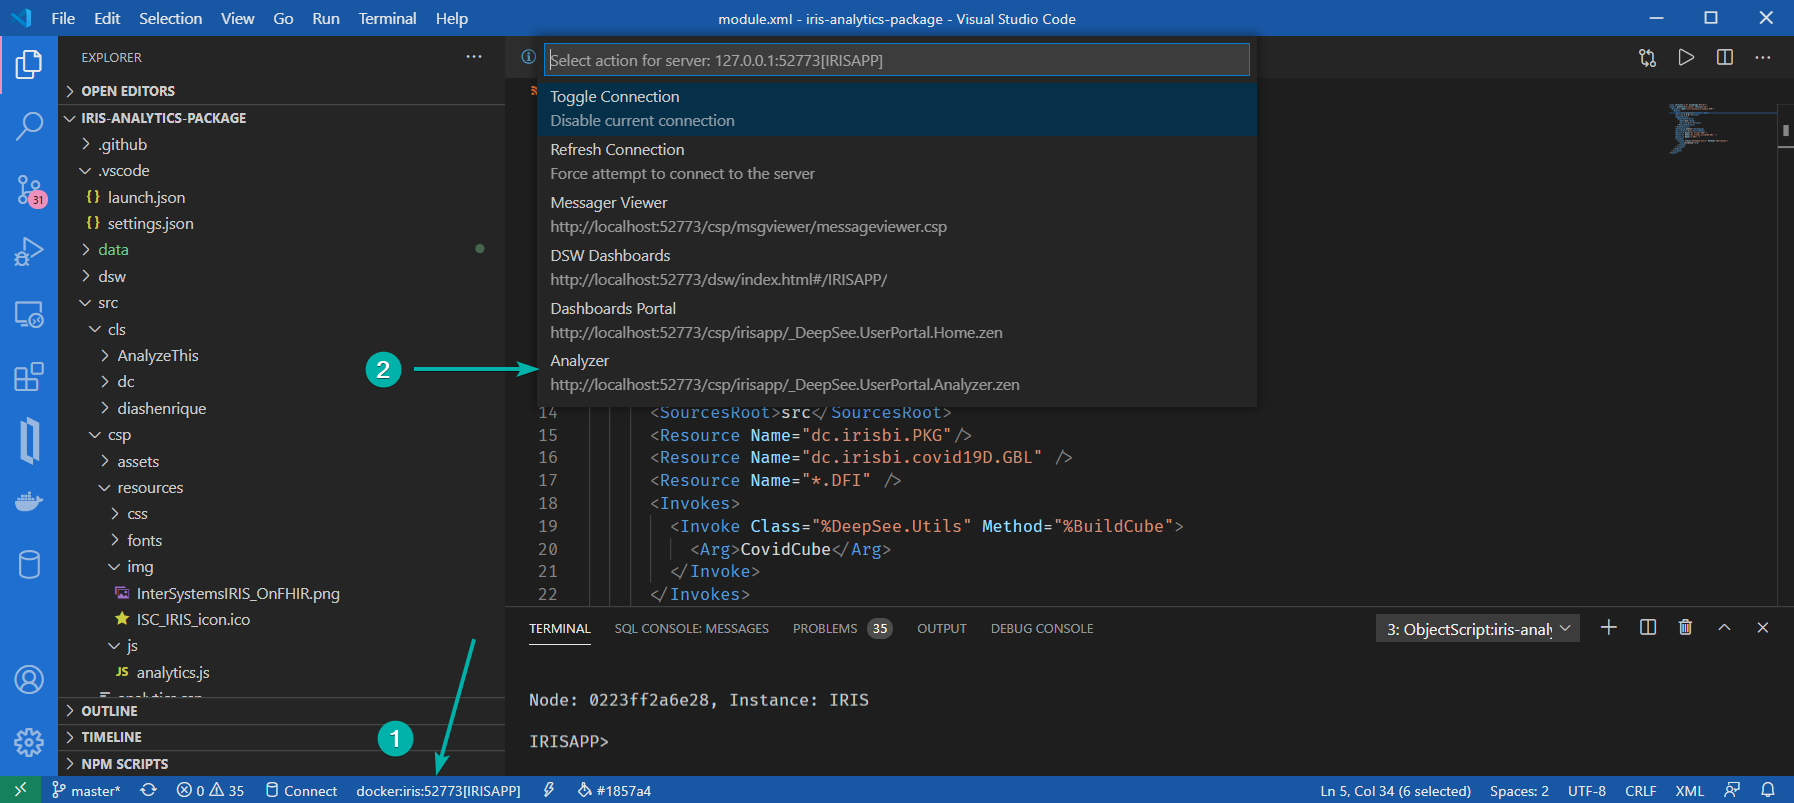Split the editor right
1794x803 pixels.
[1725, 58]
